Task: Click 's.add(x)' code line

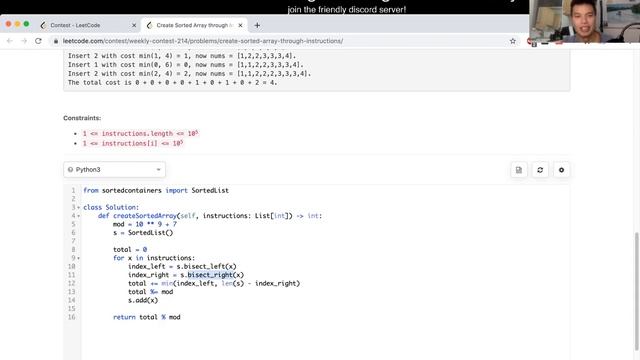Action: tap(143, 300)
